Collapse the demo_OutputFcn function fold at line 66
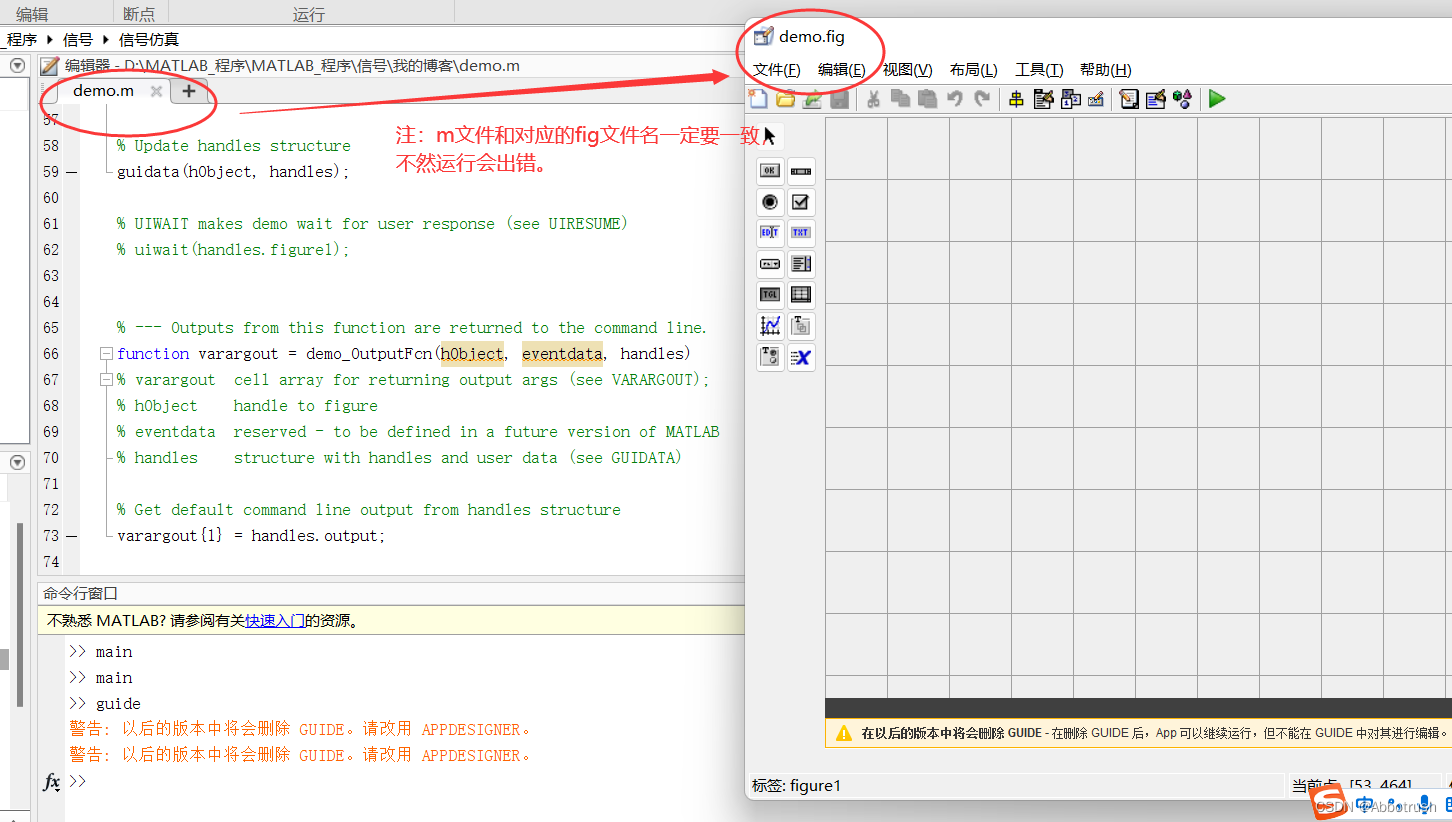Viewport: 1452px width, 822px height. tap(106, 354)
